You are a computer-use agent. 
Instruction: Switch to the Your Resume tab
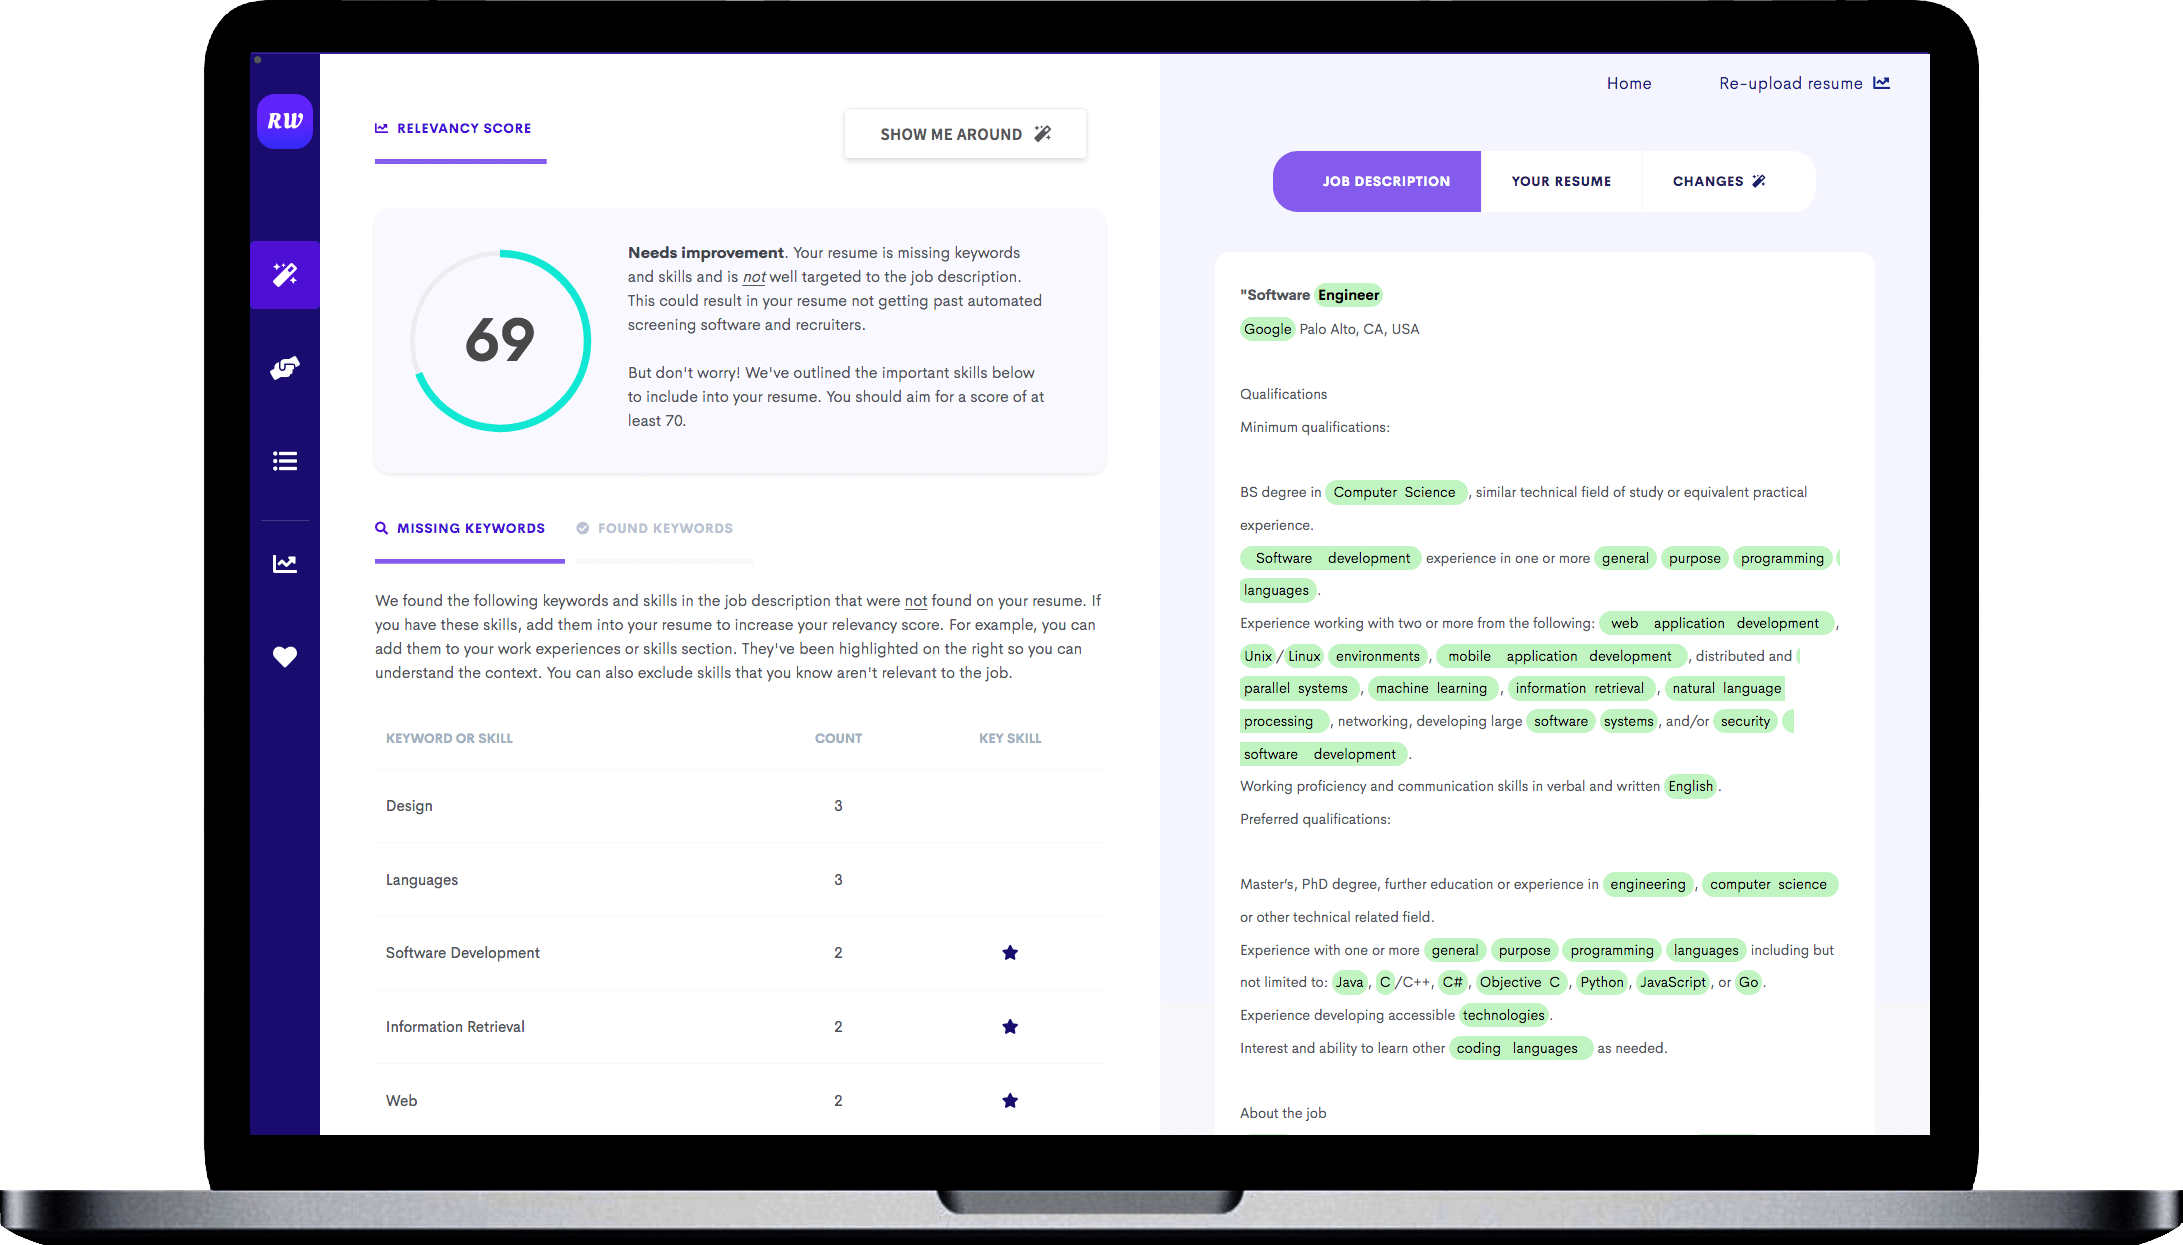point(1559,180)
